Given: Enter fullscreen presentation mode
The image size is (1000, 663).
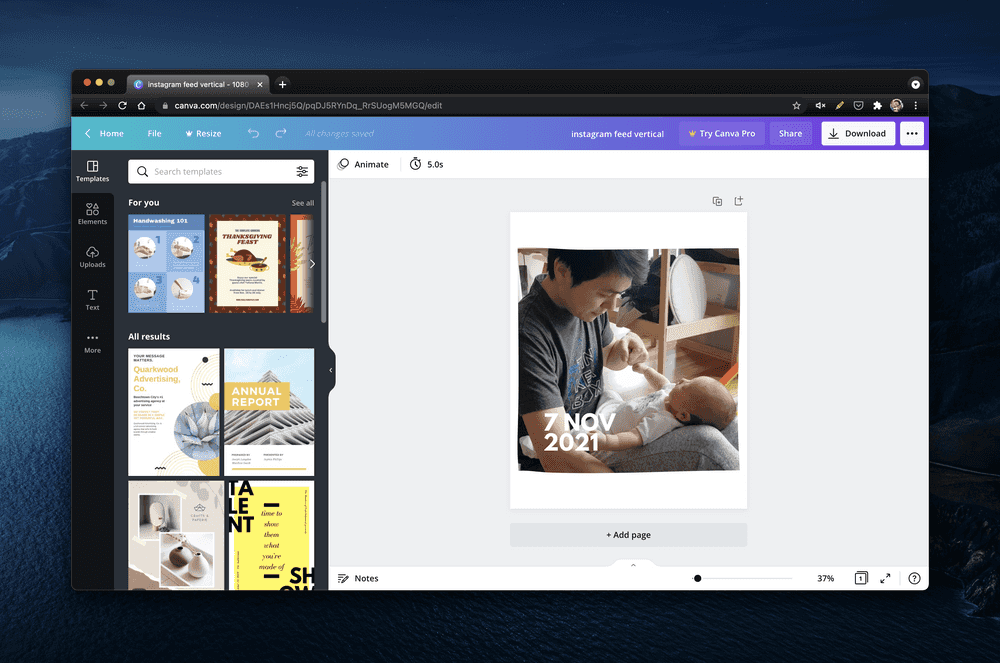Looking at the screenshot, I should click(885, 578).
